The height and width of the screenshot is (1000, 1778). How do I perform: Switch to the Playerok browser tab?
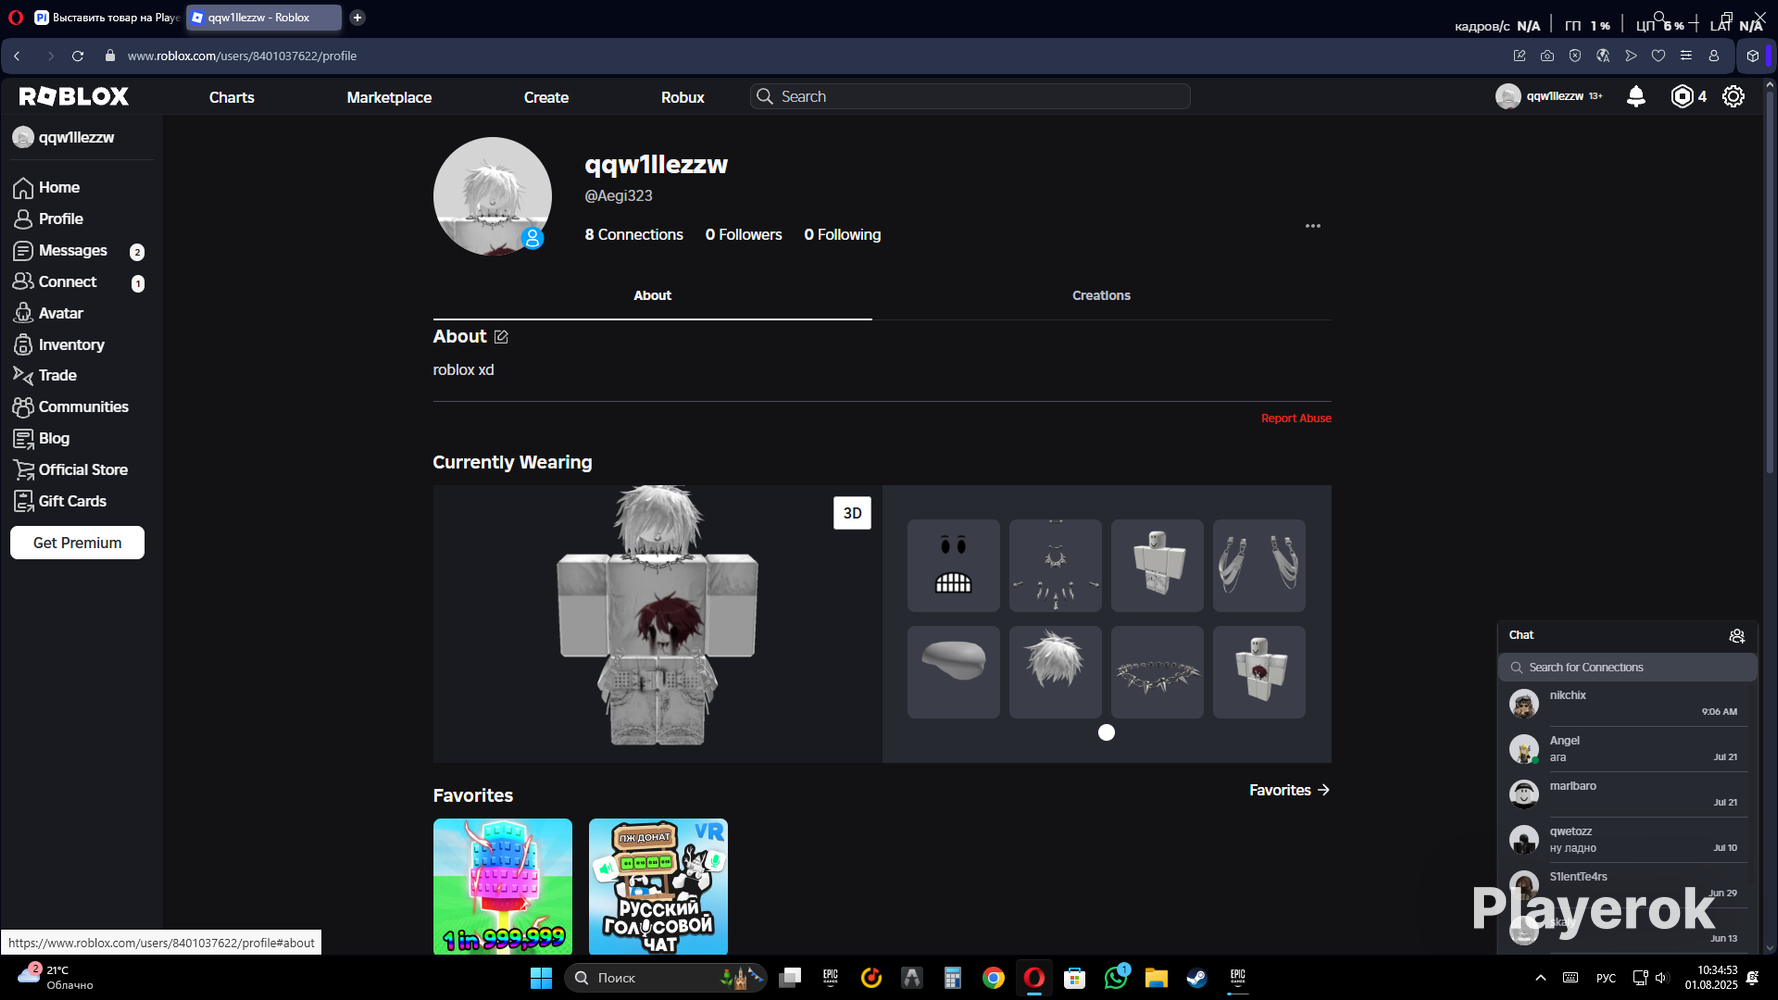pos(106,17)
